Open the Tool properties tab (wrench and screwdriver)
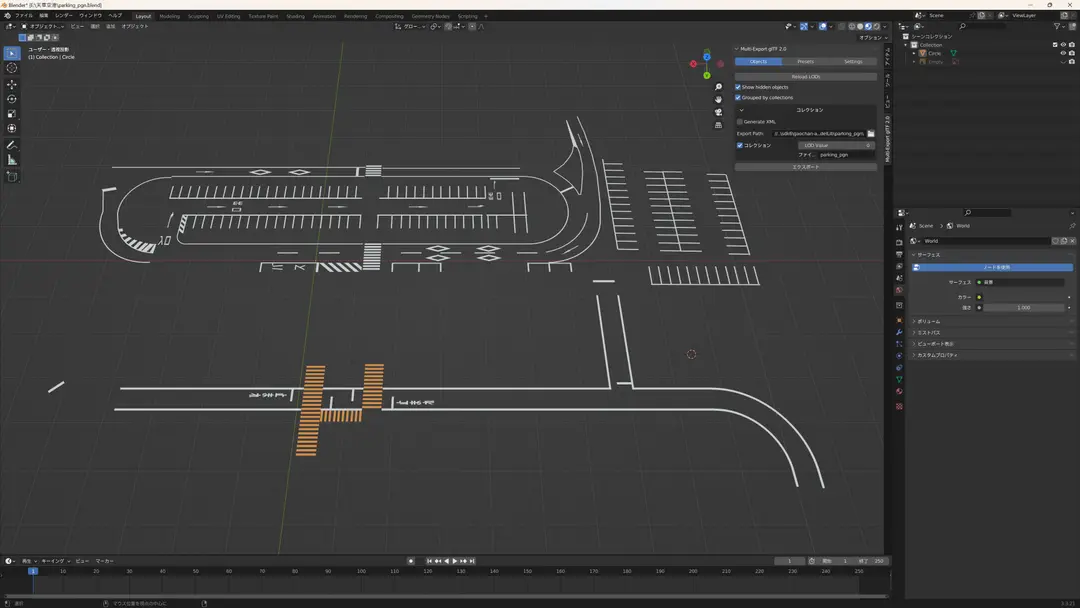The width and height of the screenshot is (1080, 608). 899,227
